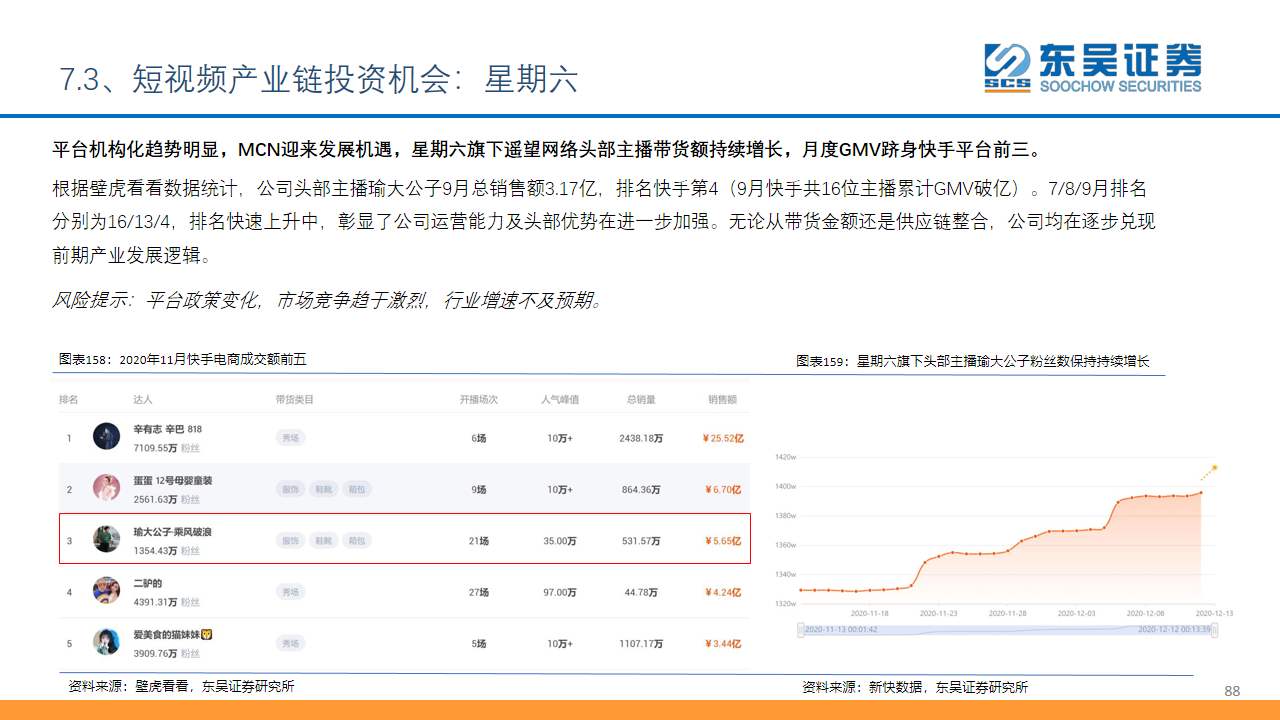Screen dimensions: 1280x720
Task: Click avatar of 爱美食的猫妹妹
Action: pos(107,642)
